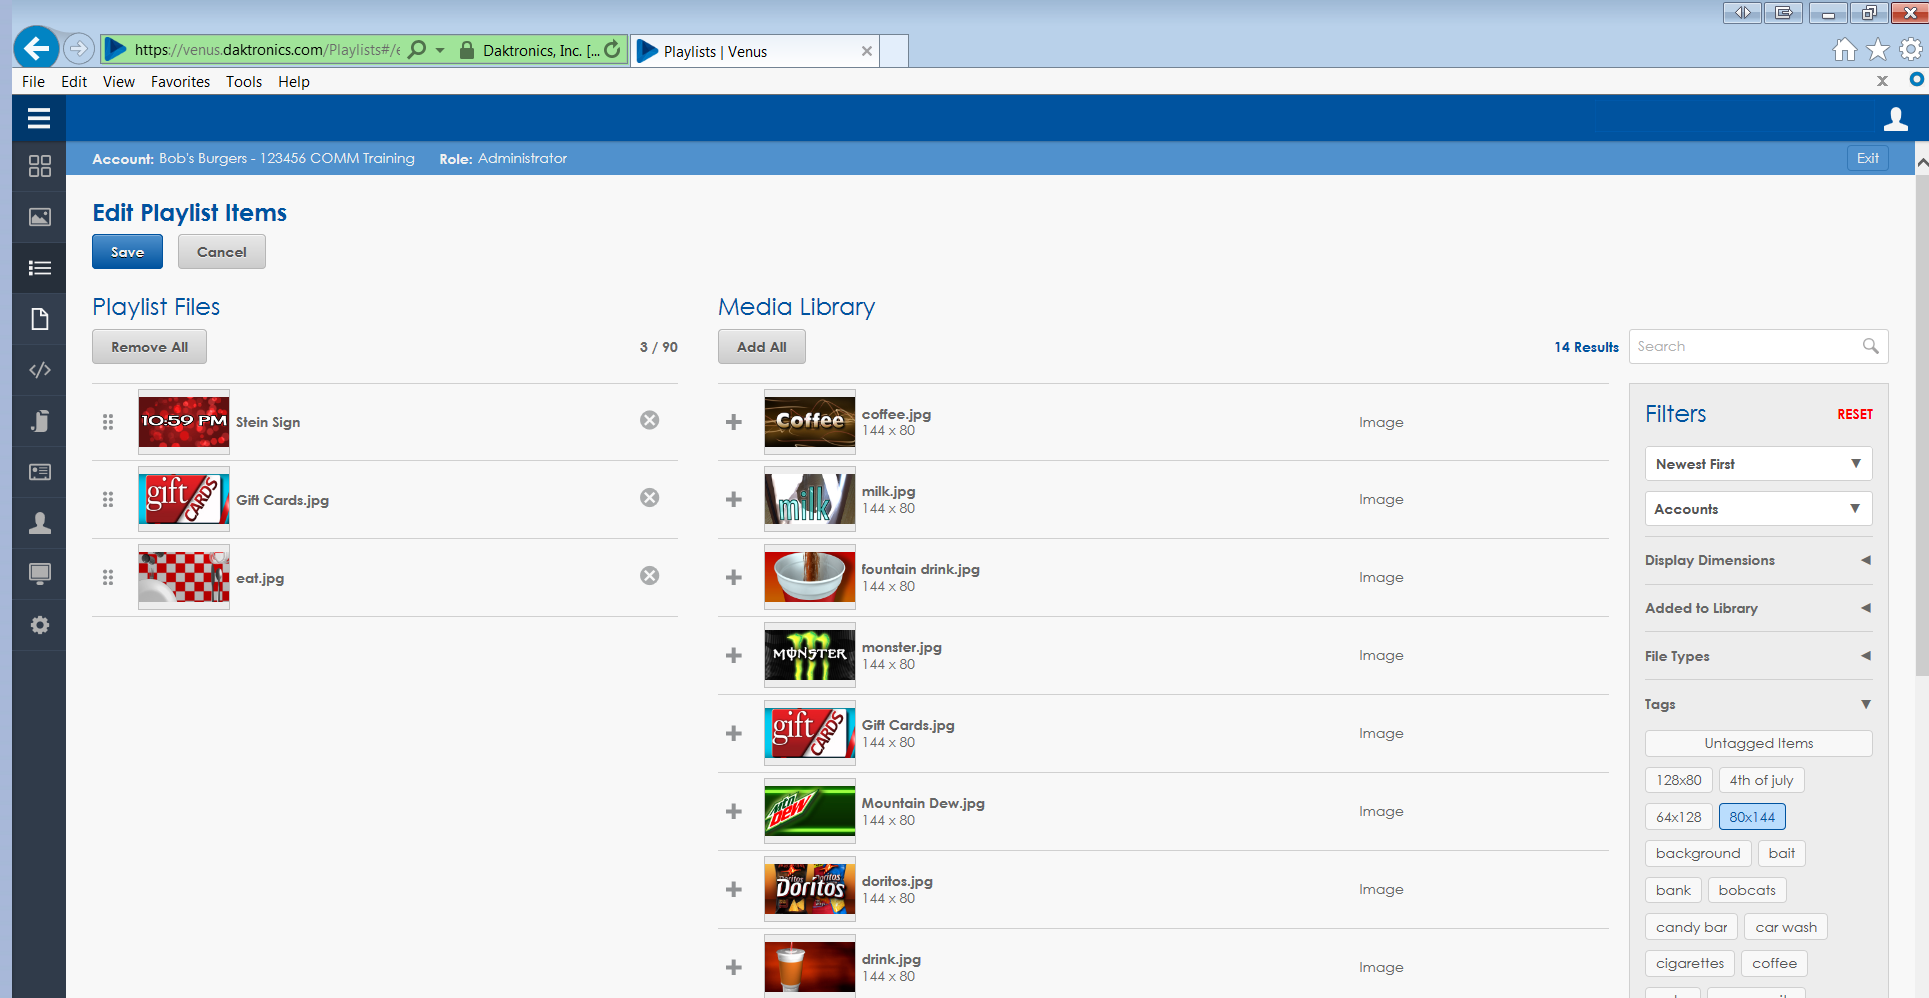Image resolution: width=1929 pixels, height=998 pixels.
Task: Add monster.jpg to the playlist
Action: 734,655
